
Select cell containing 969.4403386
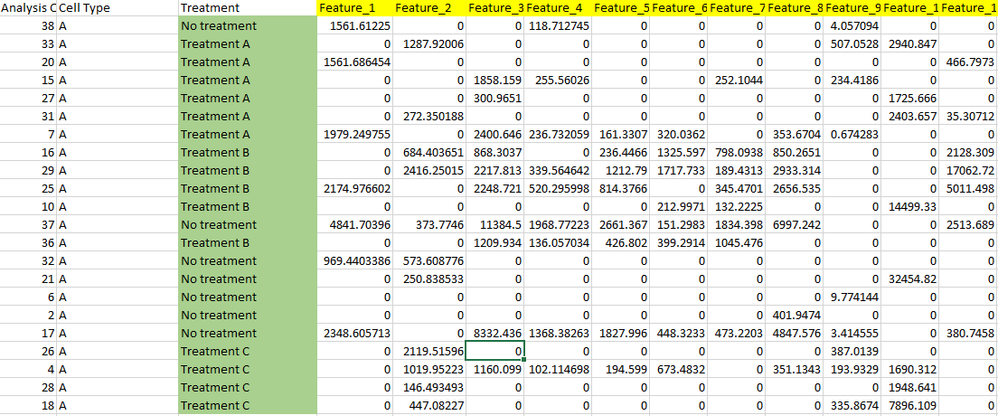pos(354,261)
